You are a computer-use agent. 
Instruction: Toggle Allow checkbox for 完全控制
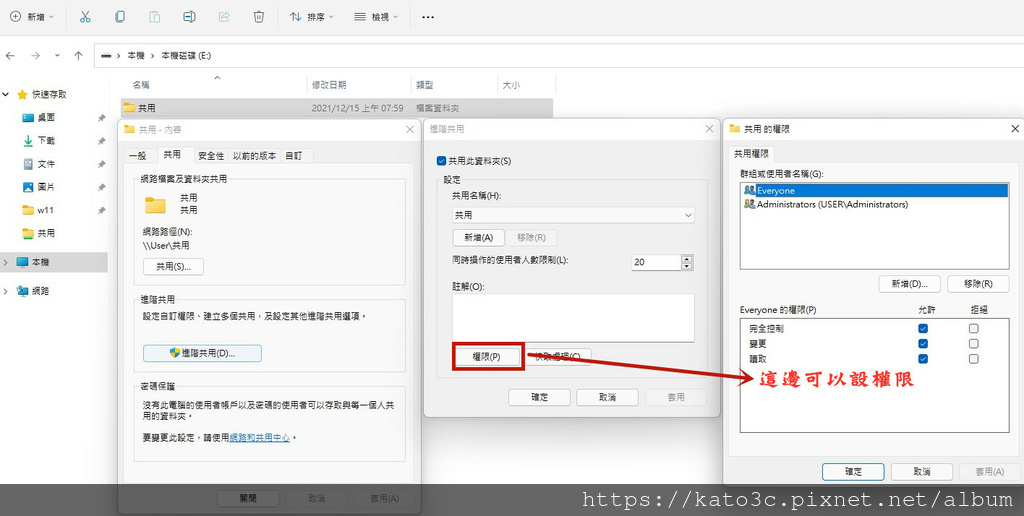point(923,329)
